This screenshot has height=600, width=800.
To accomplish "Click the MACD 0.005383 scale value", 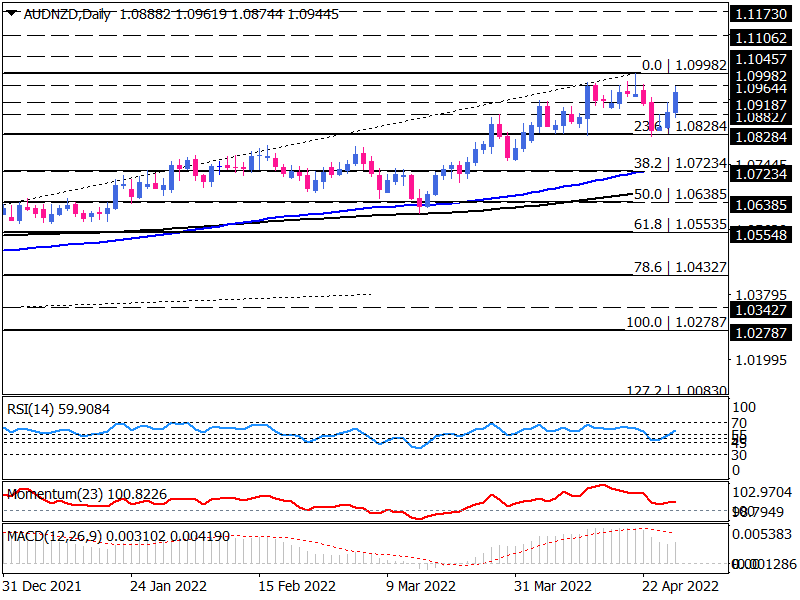I will click(x=762, y=534).
